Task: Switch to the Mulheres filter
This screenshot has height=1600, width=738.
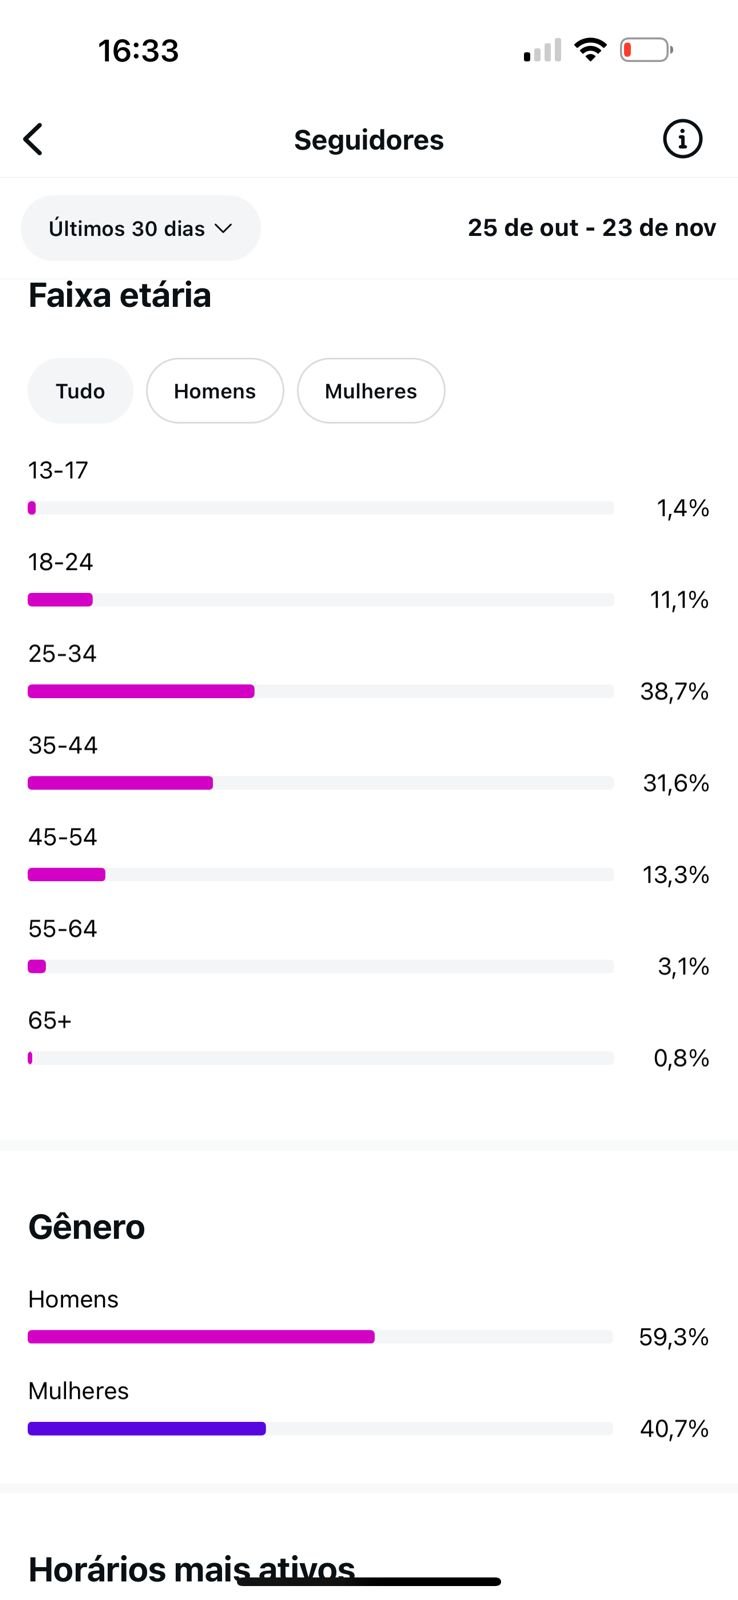Action: [371, 391]
